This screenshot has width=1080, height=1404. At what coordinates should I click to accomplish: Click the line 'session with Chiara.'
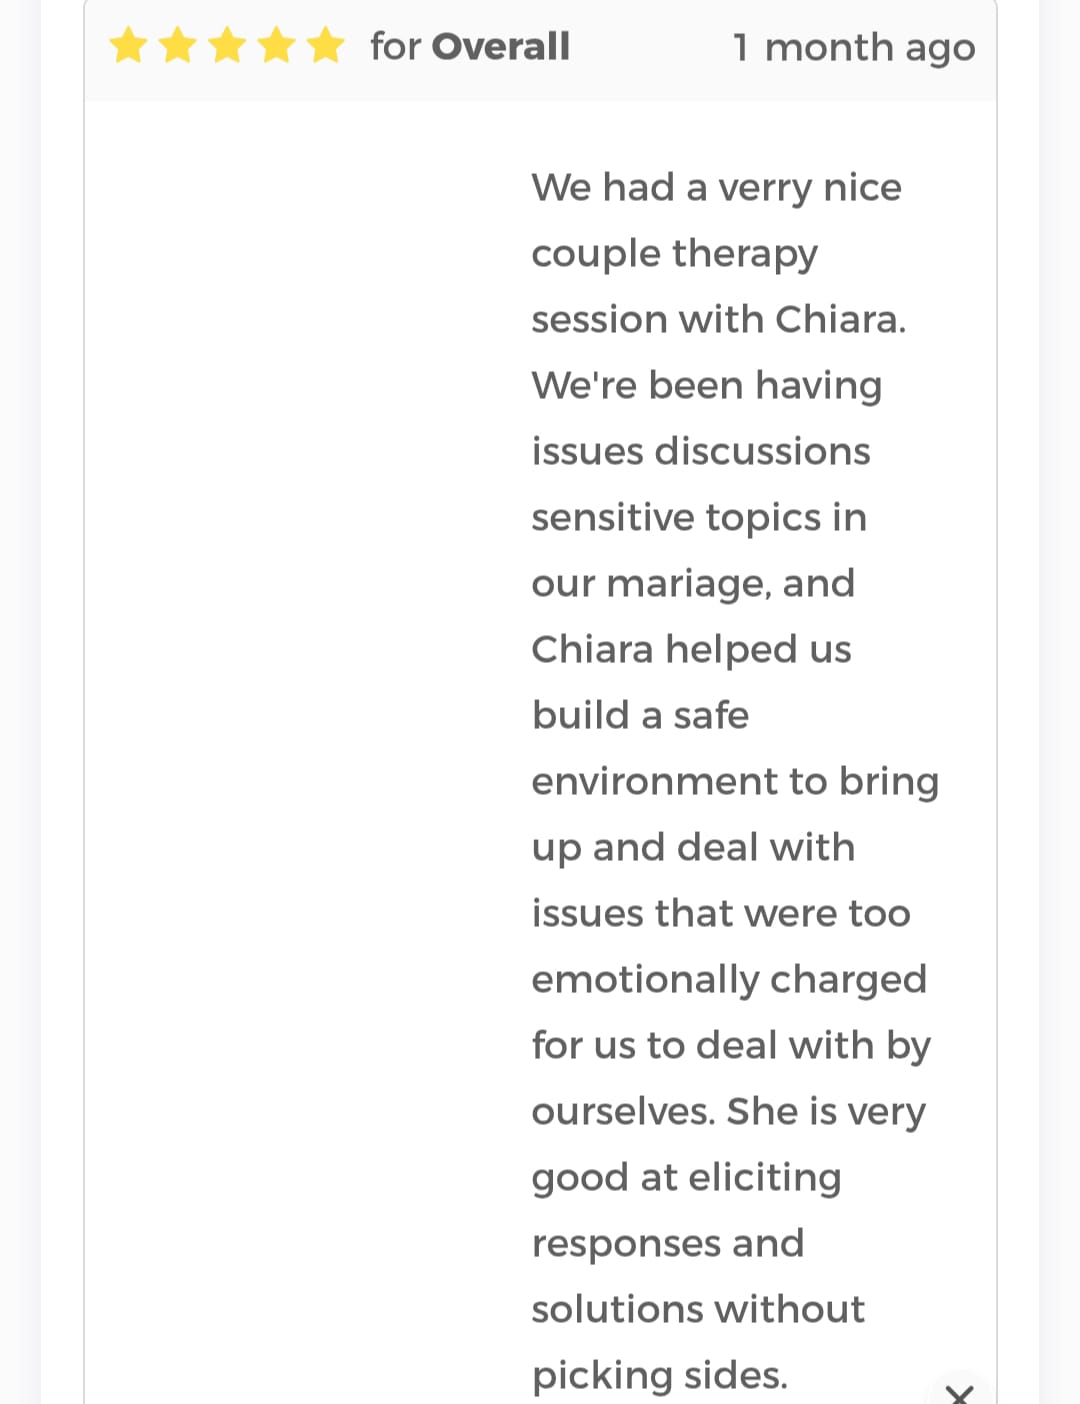click(718, 320)
